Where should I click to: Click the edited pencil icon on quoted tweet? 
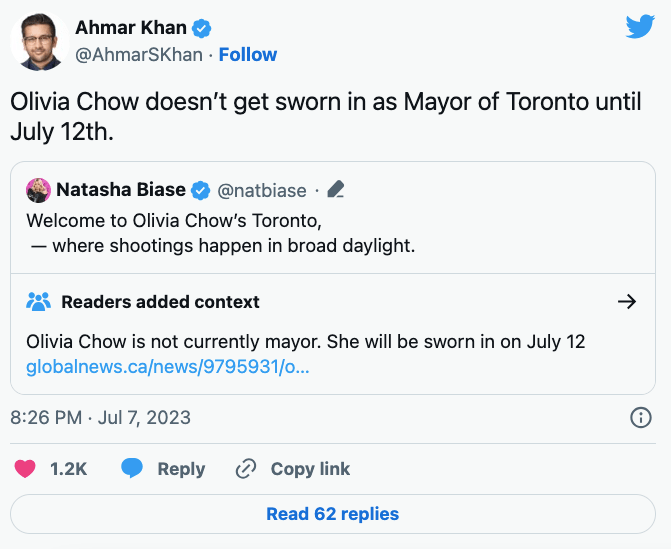[x=336, y=190]
